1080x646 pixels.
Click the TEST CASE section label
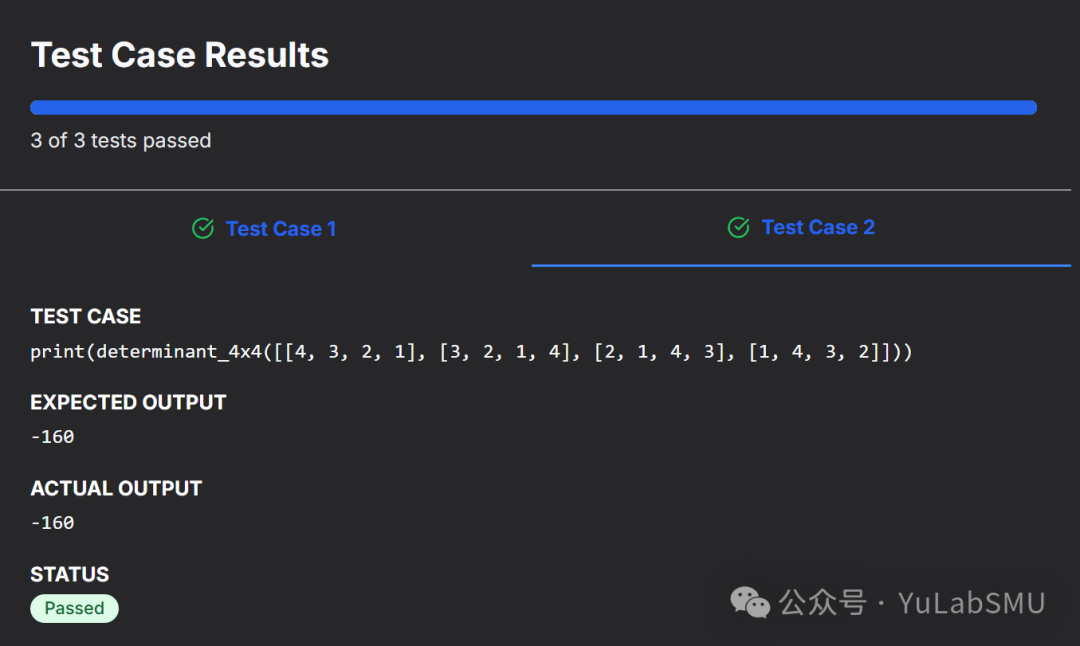(x=86, y=317)
